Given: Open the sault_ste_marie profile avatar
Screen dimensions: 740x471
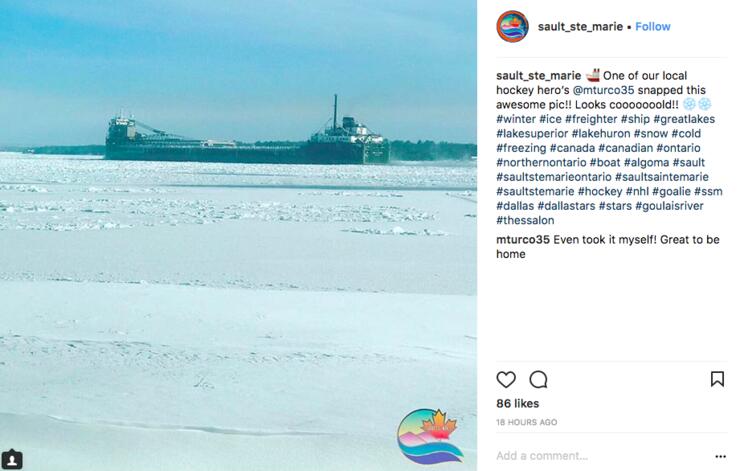Looking at the screenshot, I should click(x=512, y=26).
